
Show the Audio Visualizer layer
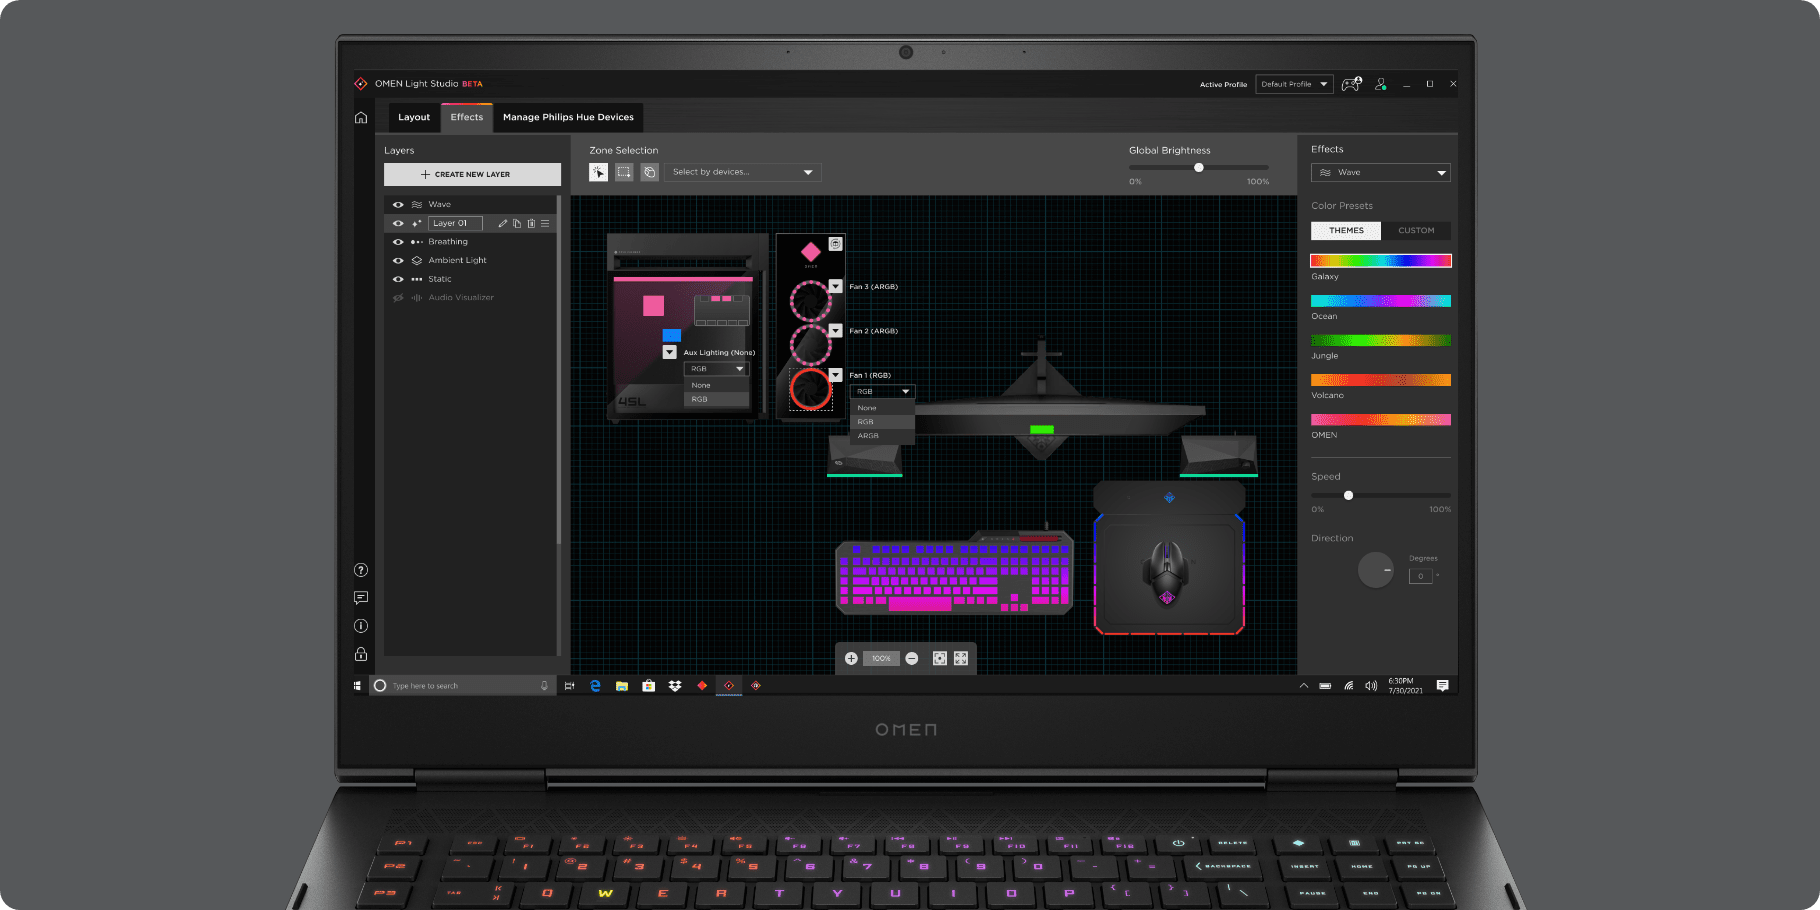[x=398, y=298]
